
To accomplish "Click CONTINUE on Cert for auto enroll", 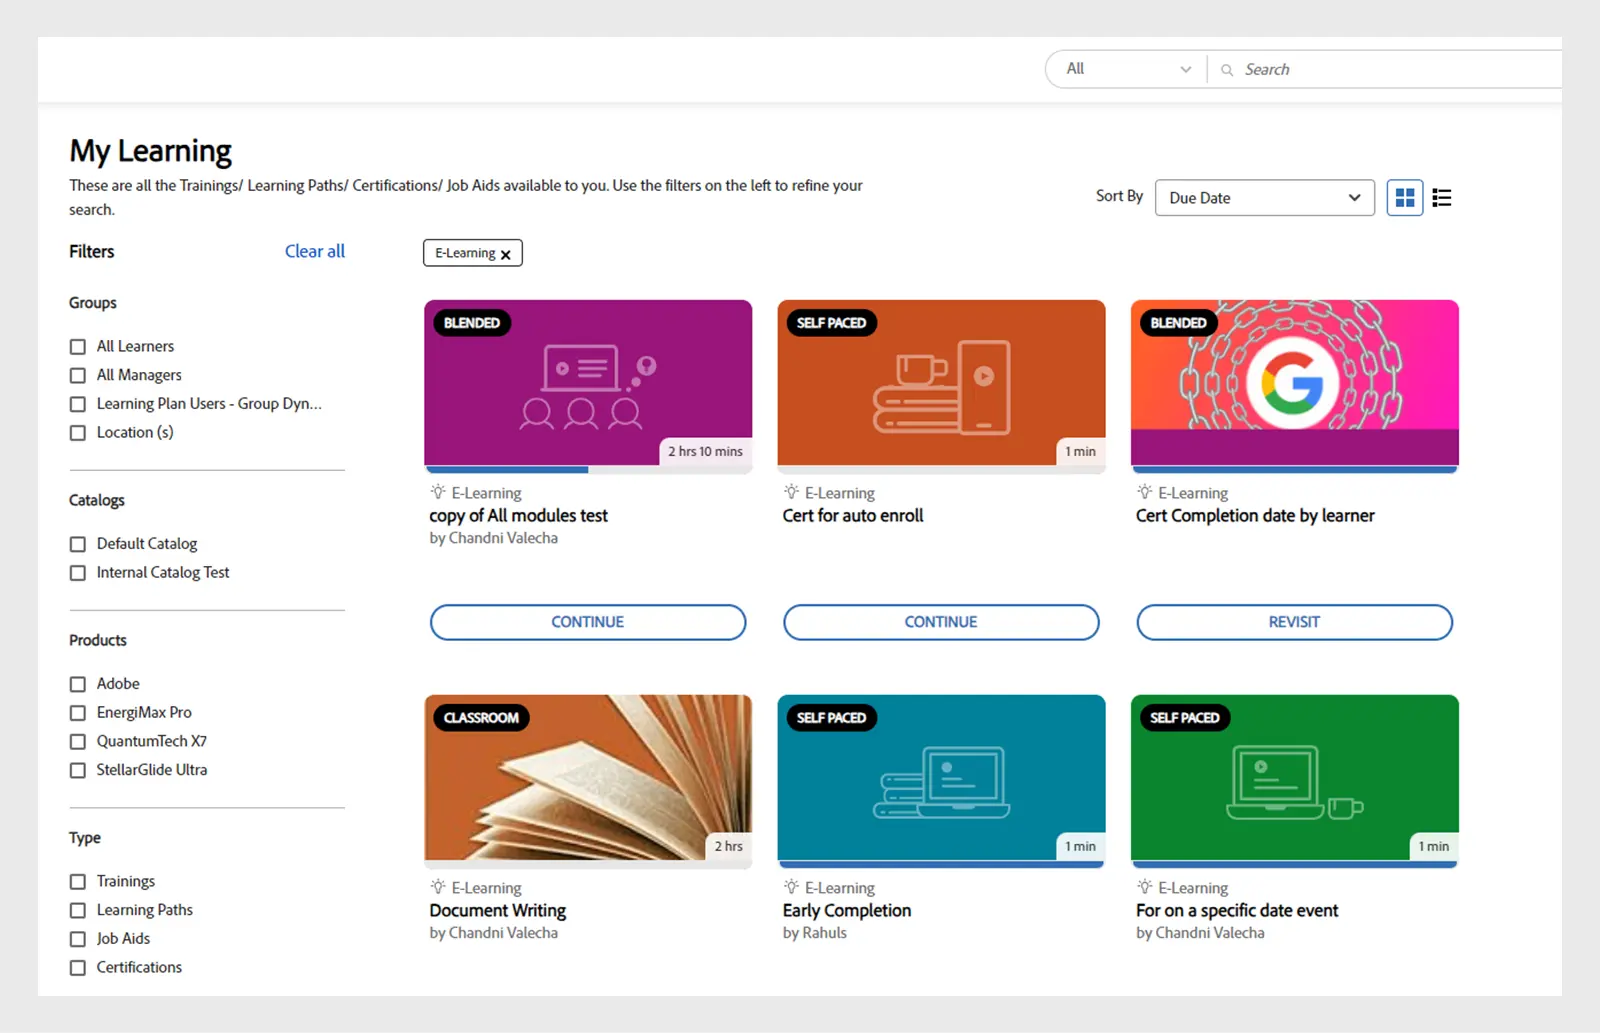I will tap(940, 621).
